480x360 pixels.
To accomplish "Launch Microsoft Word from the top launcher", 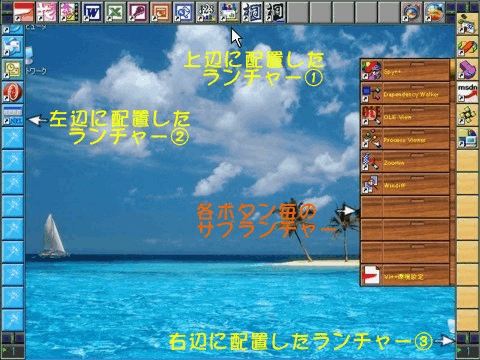I will tap(93, 12).
